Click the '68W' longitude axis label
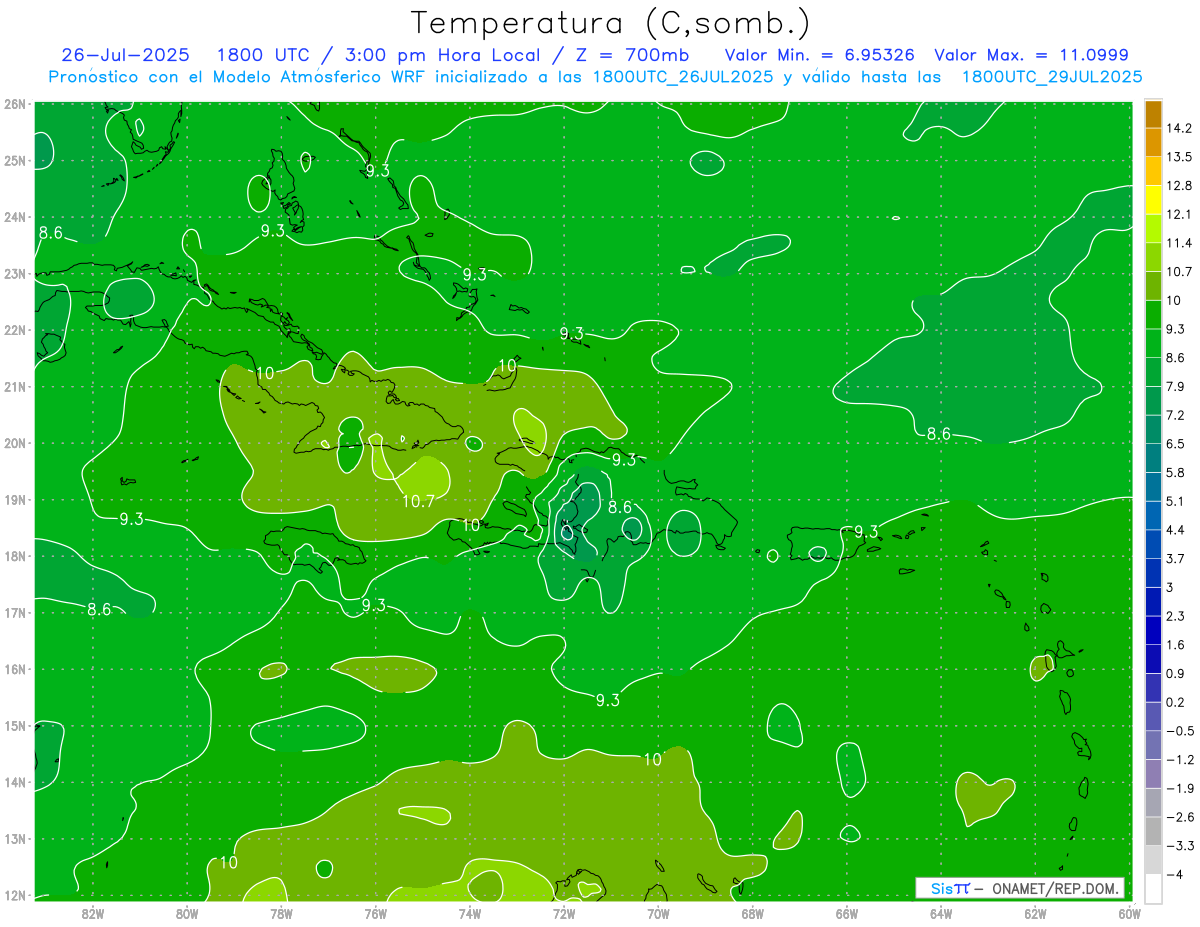Image resolution: width=1200 pixels, height=927 pixels. tap(753, 912)
